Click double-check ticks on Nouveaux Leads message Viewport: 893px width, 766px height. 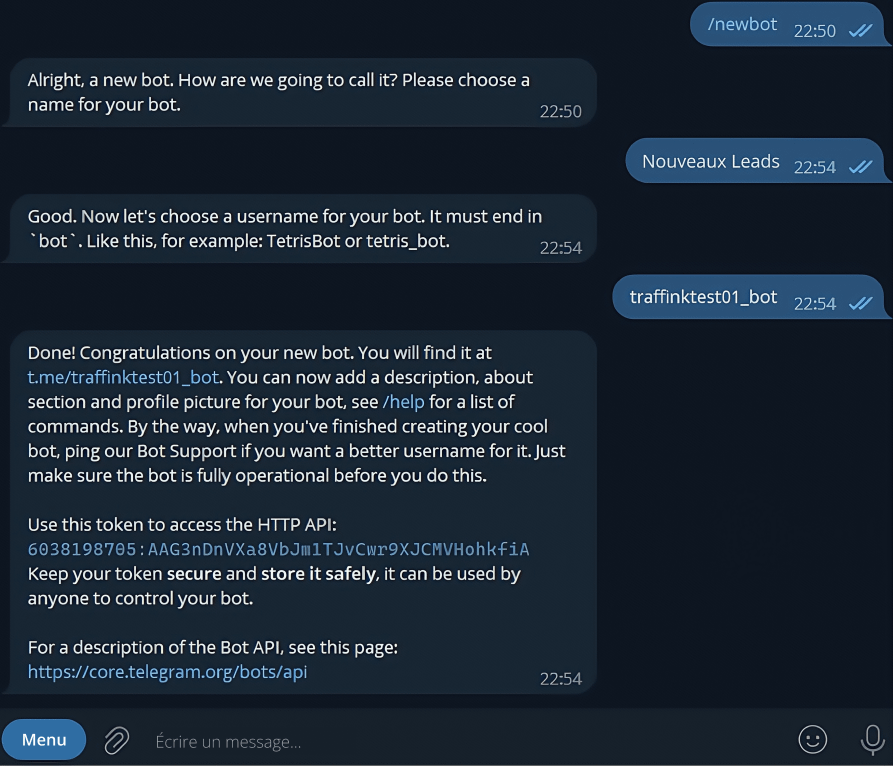click(860, 167)
